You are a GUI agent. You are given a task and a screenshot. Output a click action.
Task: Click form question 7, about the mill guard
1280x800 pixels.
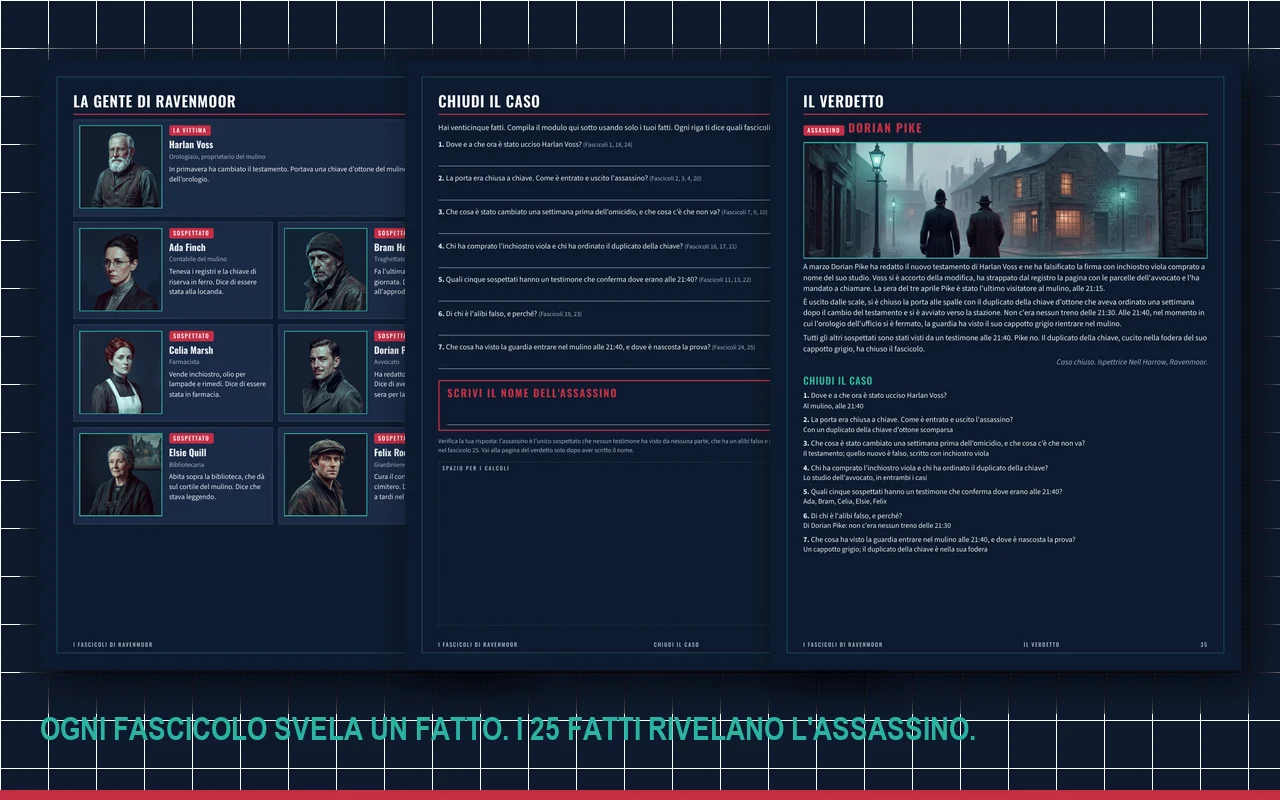596,347
